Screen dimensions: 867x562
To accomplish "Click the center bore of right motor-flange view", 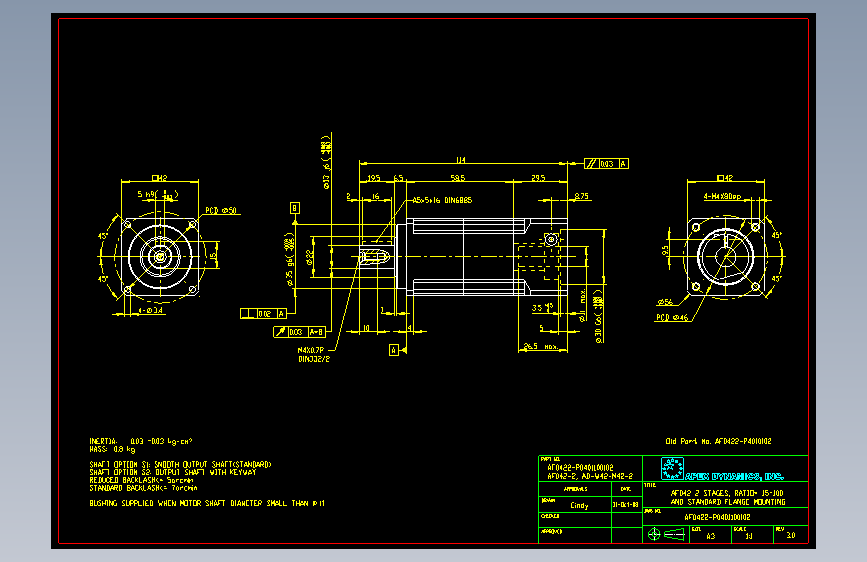I will pyautogui.click(x=725, y=257).
